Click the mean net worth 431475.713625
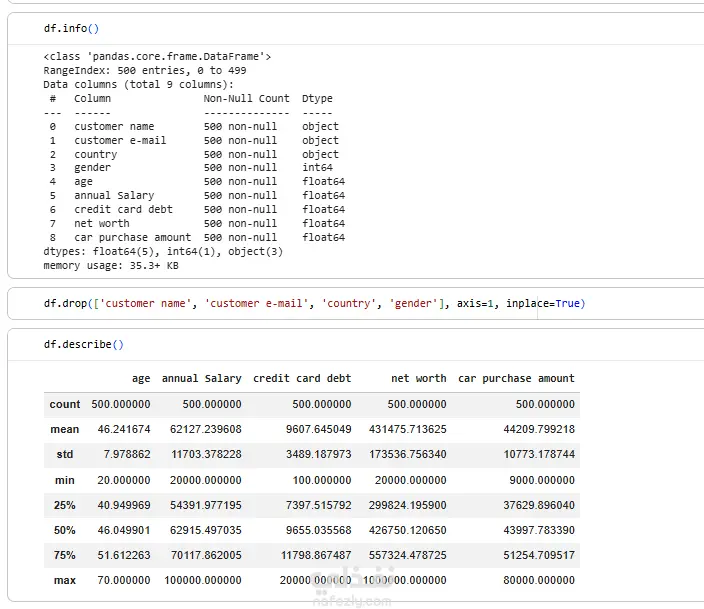This screenshot has width=704, height=609. [408, 429]
